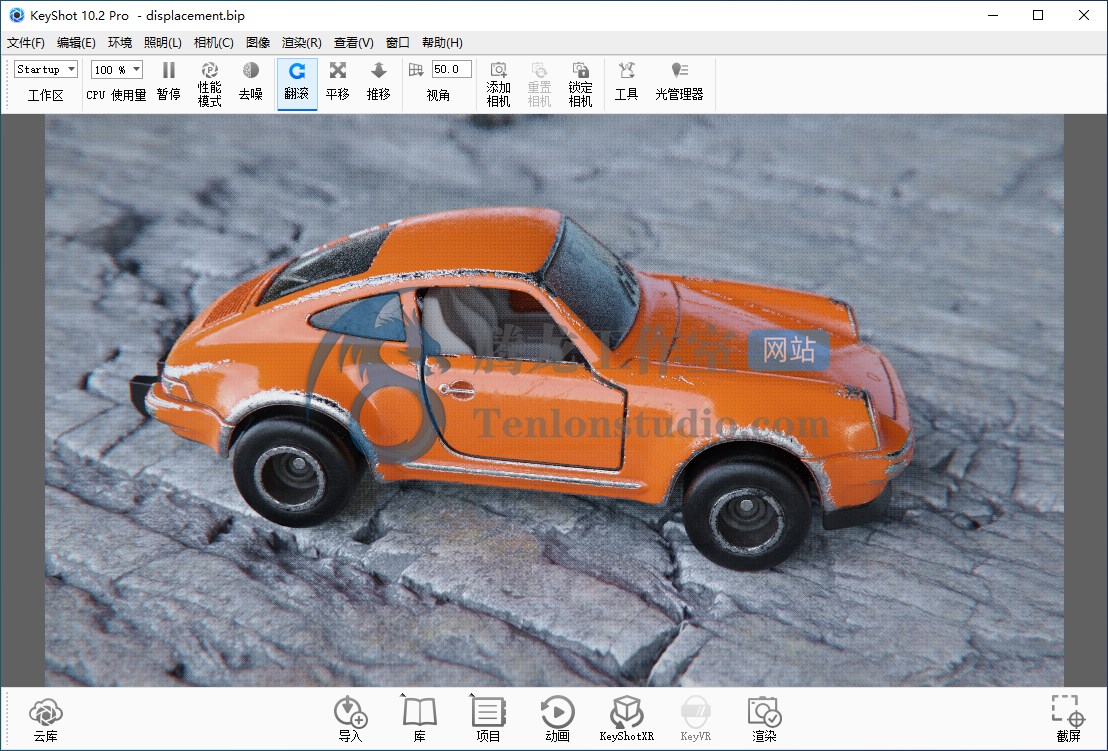Open the Edit (编辑) menu

click(76, 42)
